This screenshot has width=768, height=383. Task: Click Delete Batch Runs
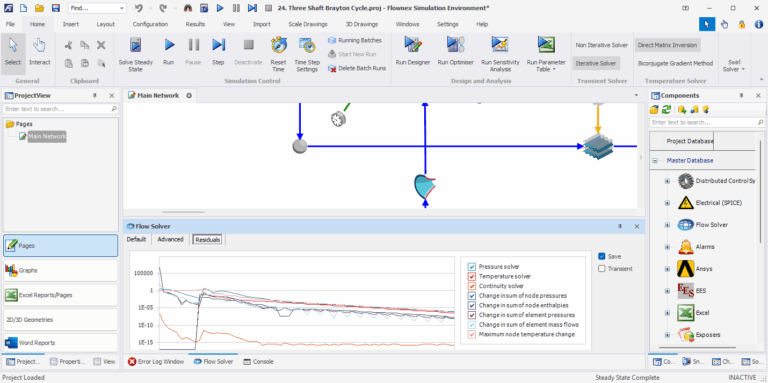pos(357,68)
